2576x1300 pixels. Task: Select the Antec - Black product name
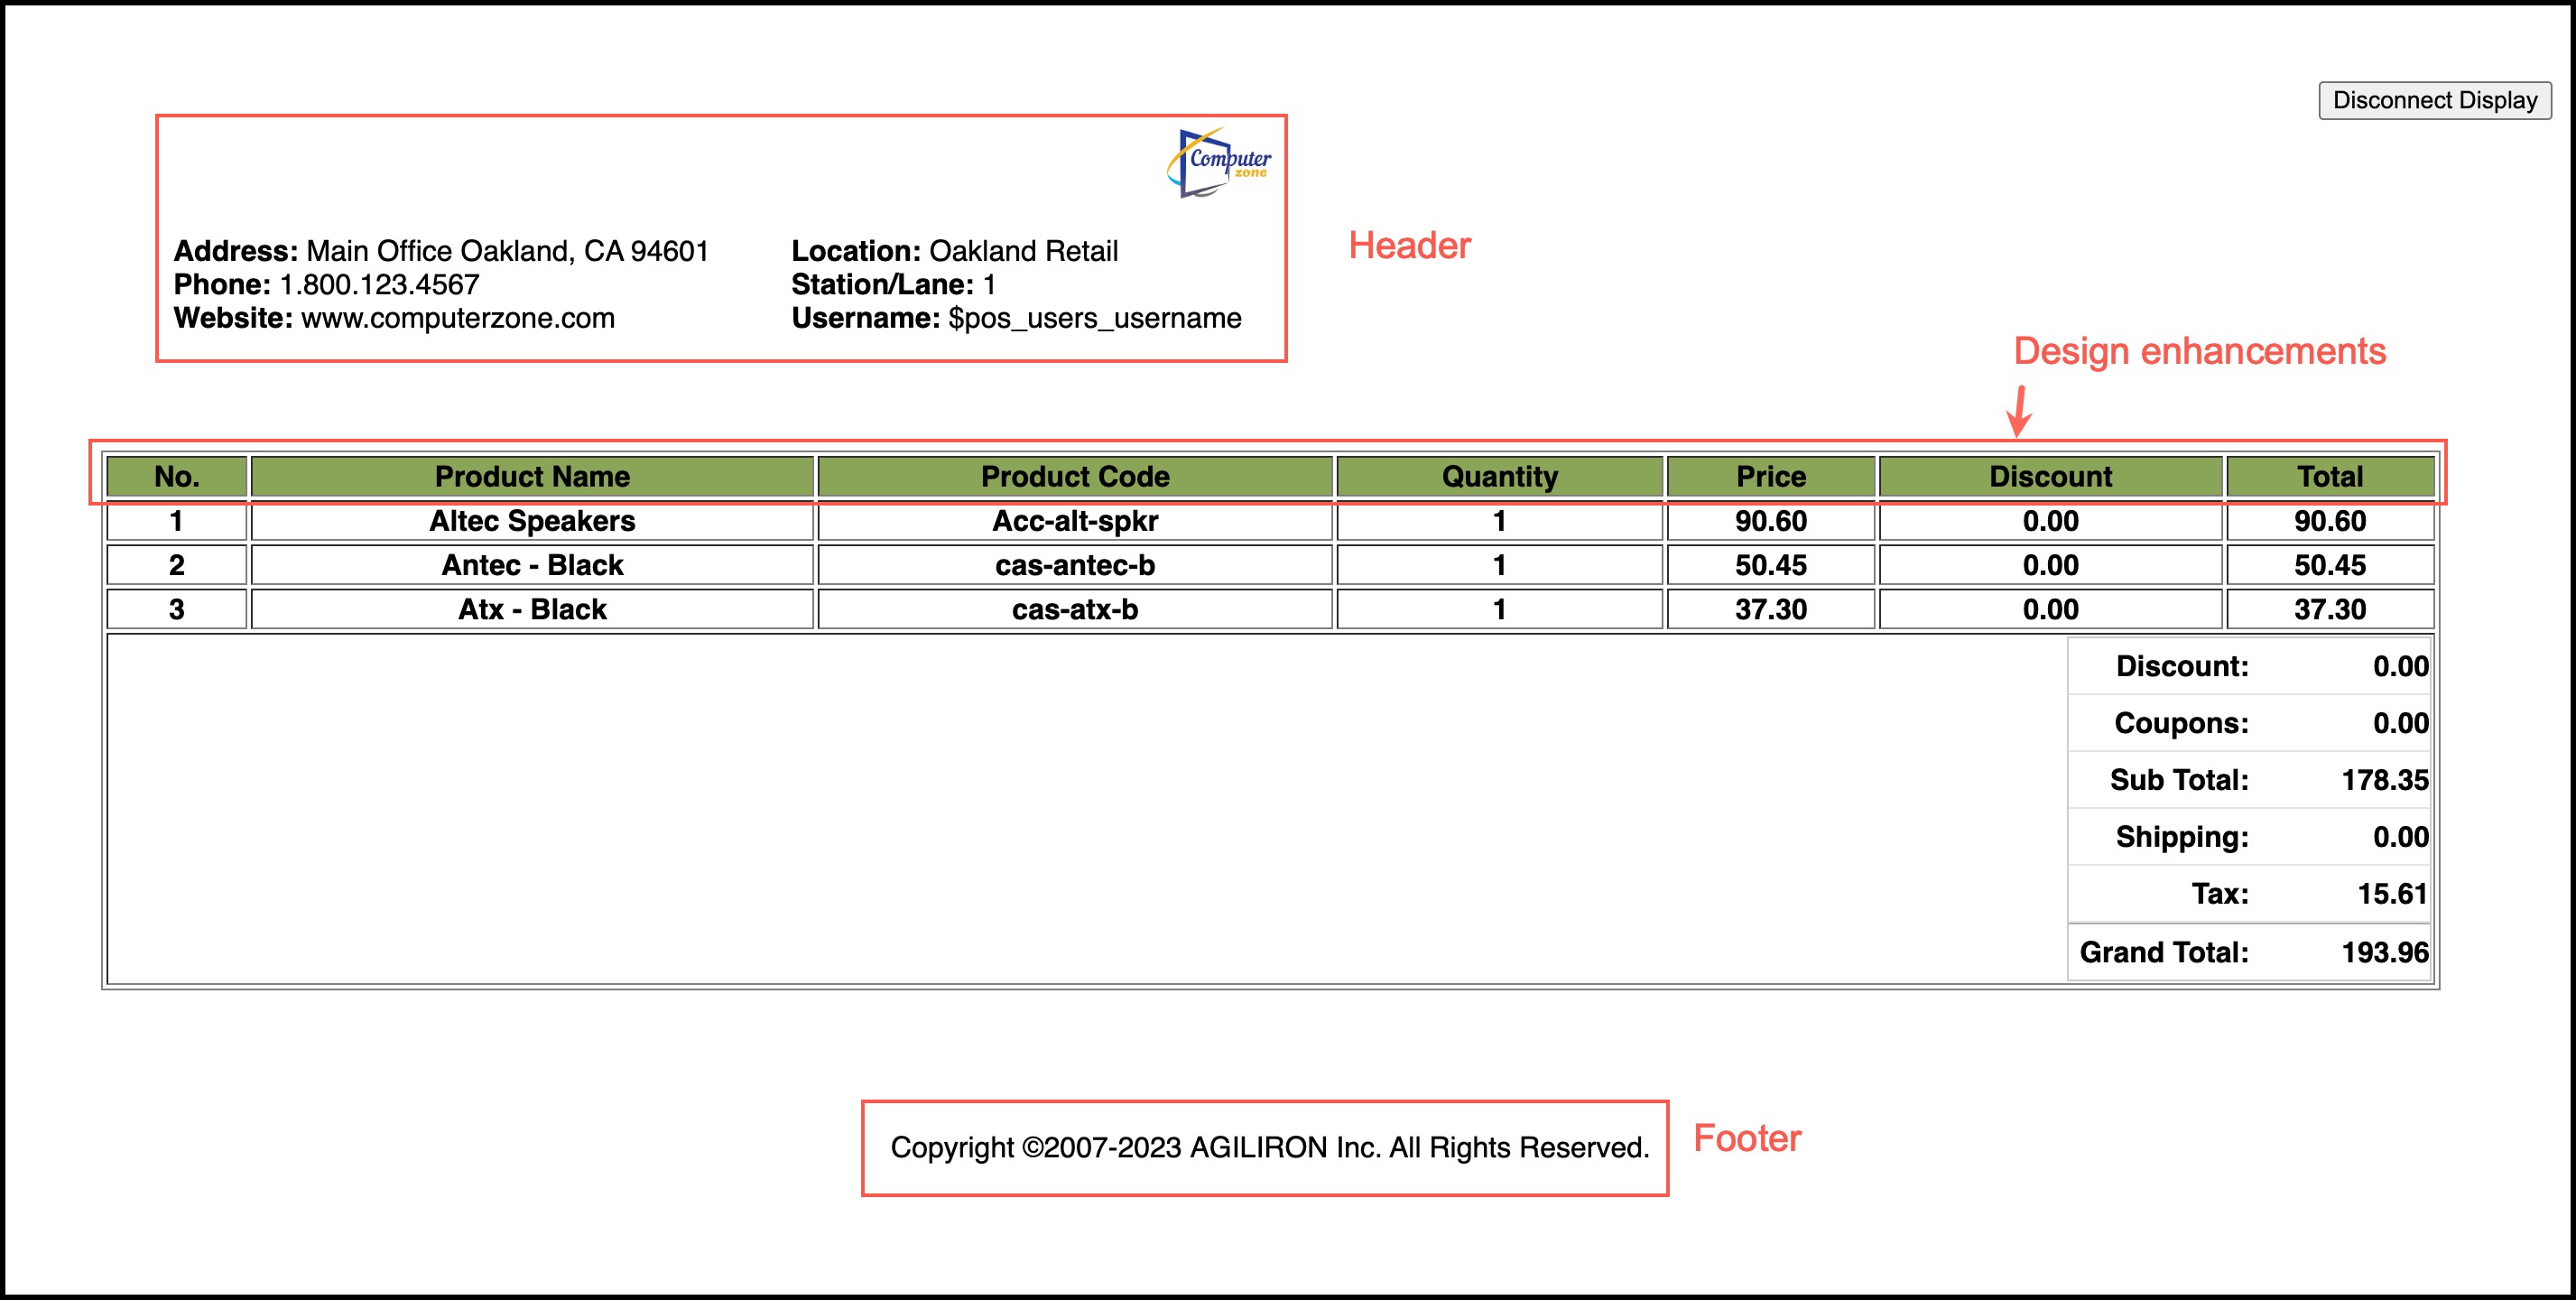pyautogui.click(x=532, y=565)
